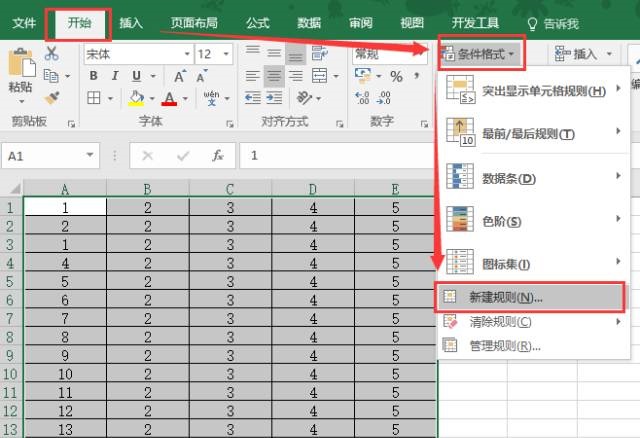Toggle Underline formatting

[137, 76]
